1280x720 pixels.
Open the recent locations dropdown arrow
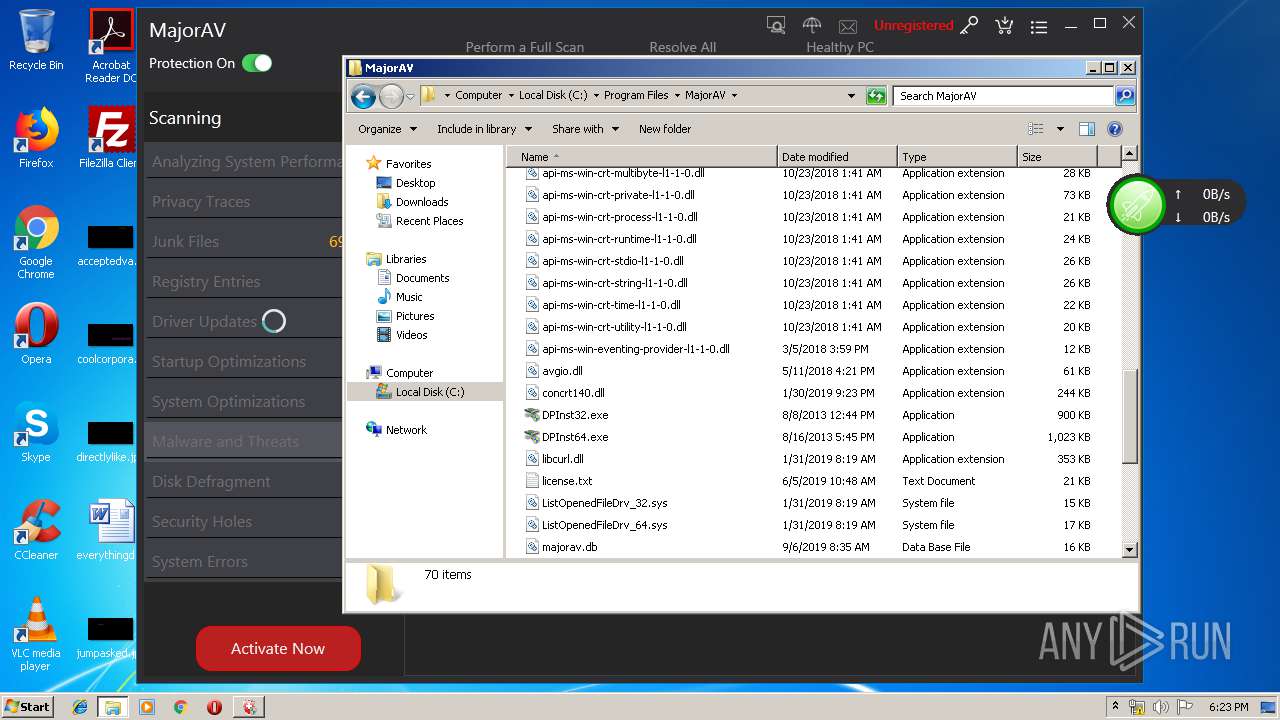coord(410,96)
